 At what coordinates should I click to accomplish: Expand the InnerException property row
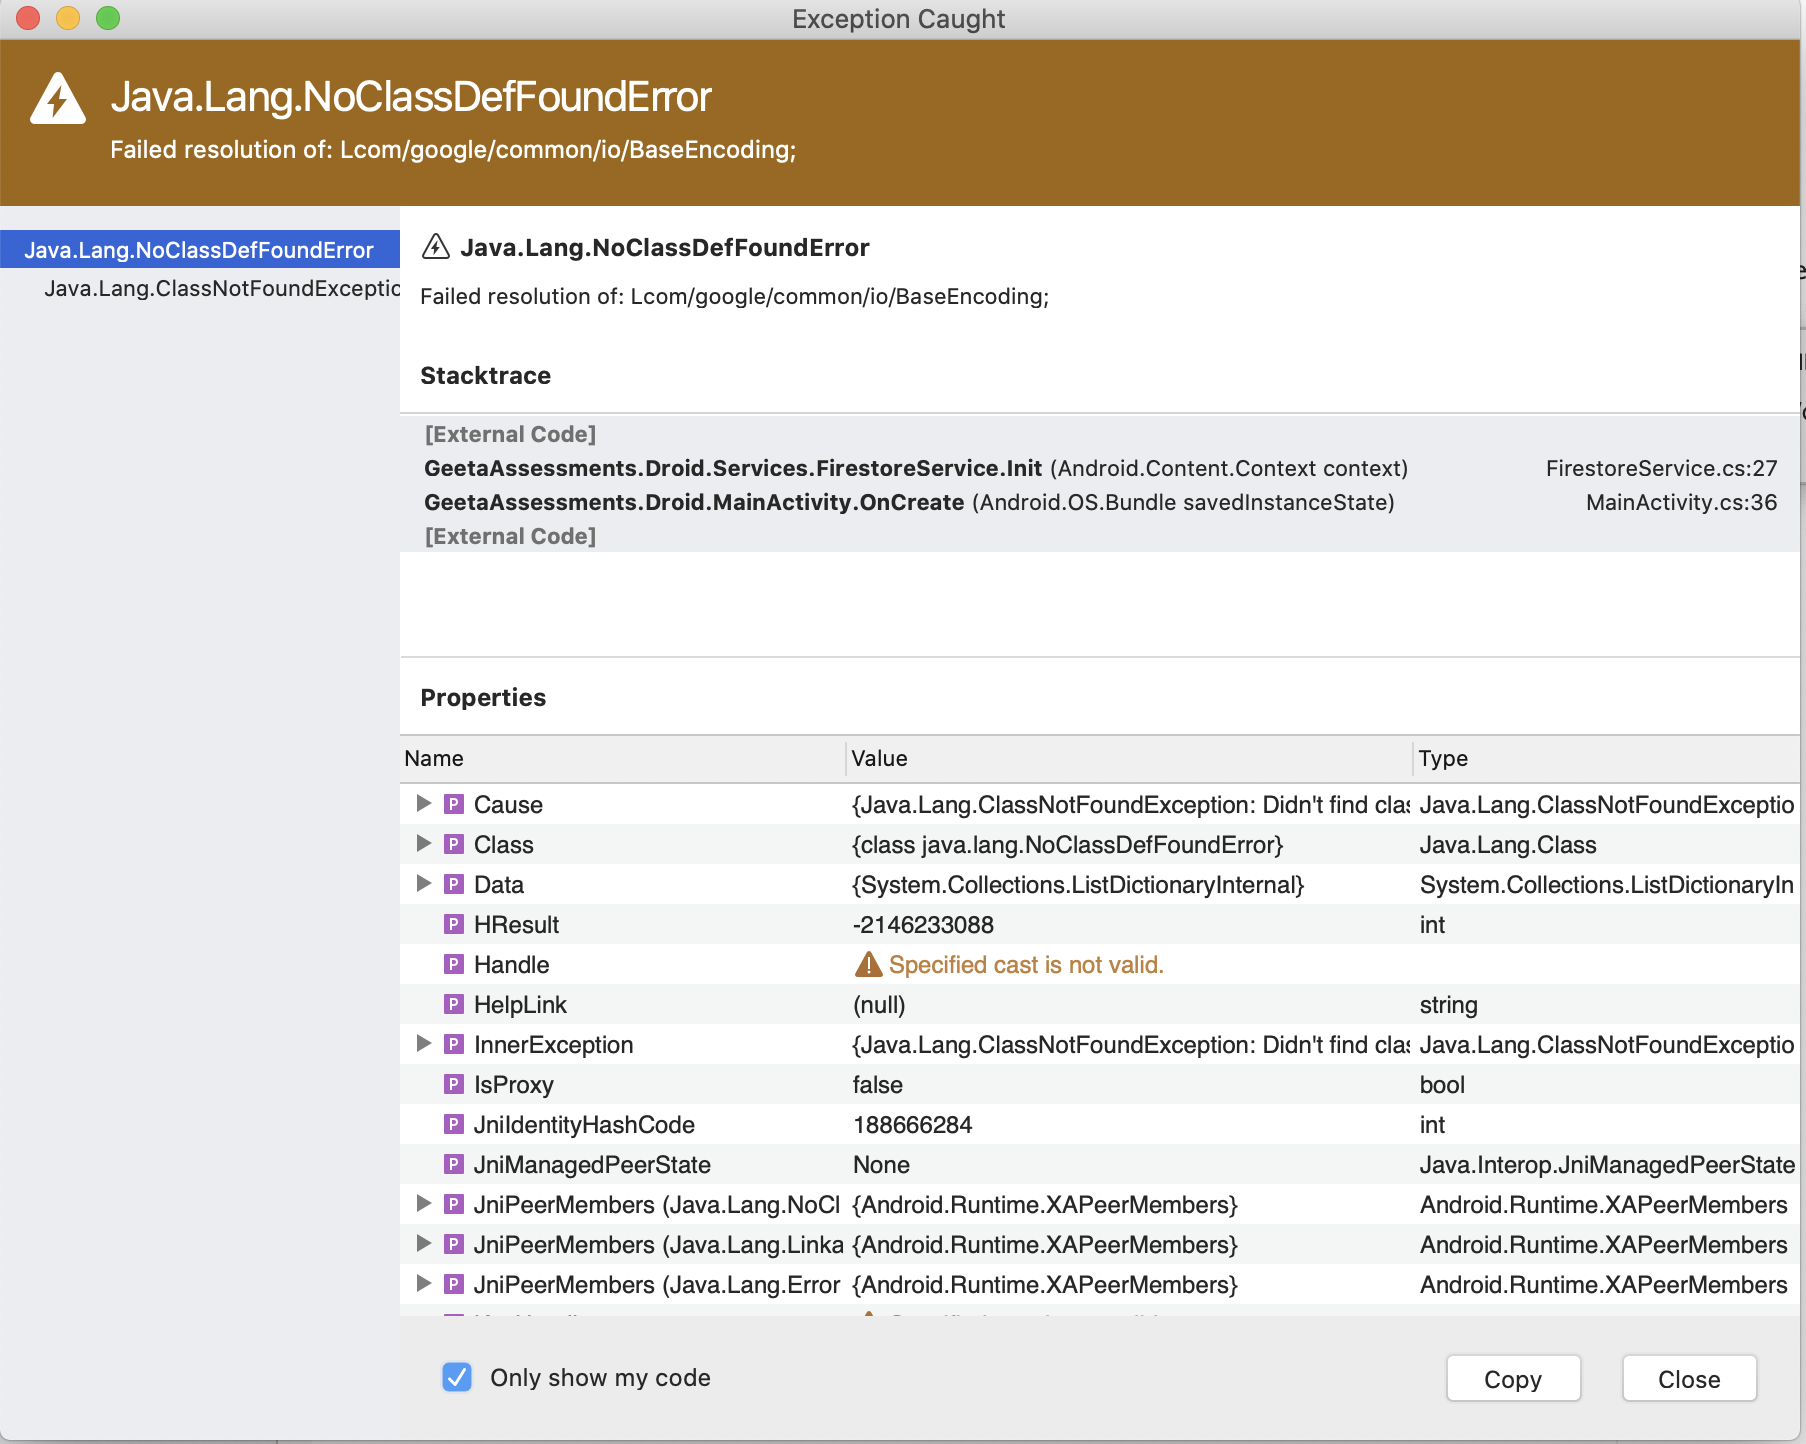[423, 1043]
